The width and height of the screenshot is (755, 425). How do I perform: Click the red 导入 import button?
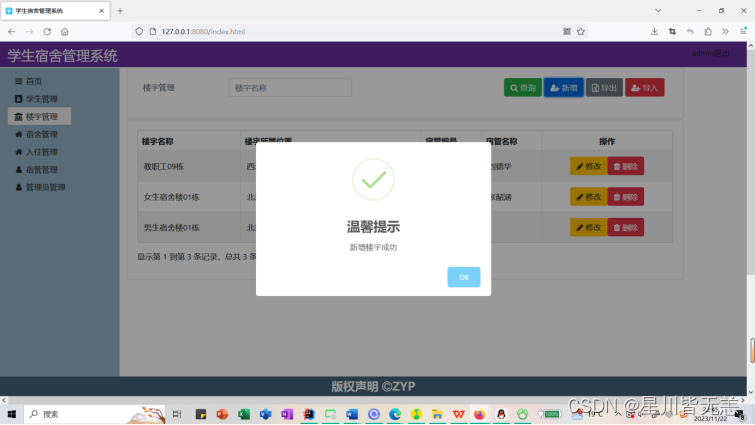pos(644,88)
